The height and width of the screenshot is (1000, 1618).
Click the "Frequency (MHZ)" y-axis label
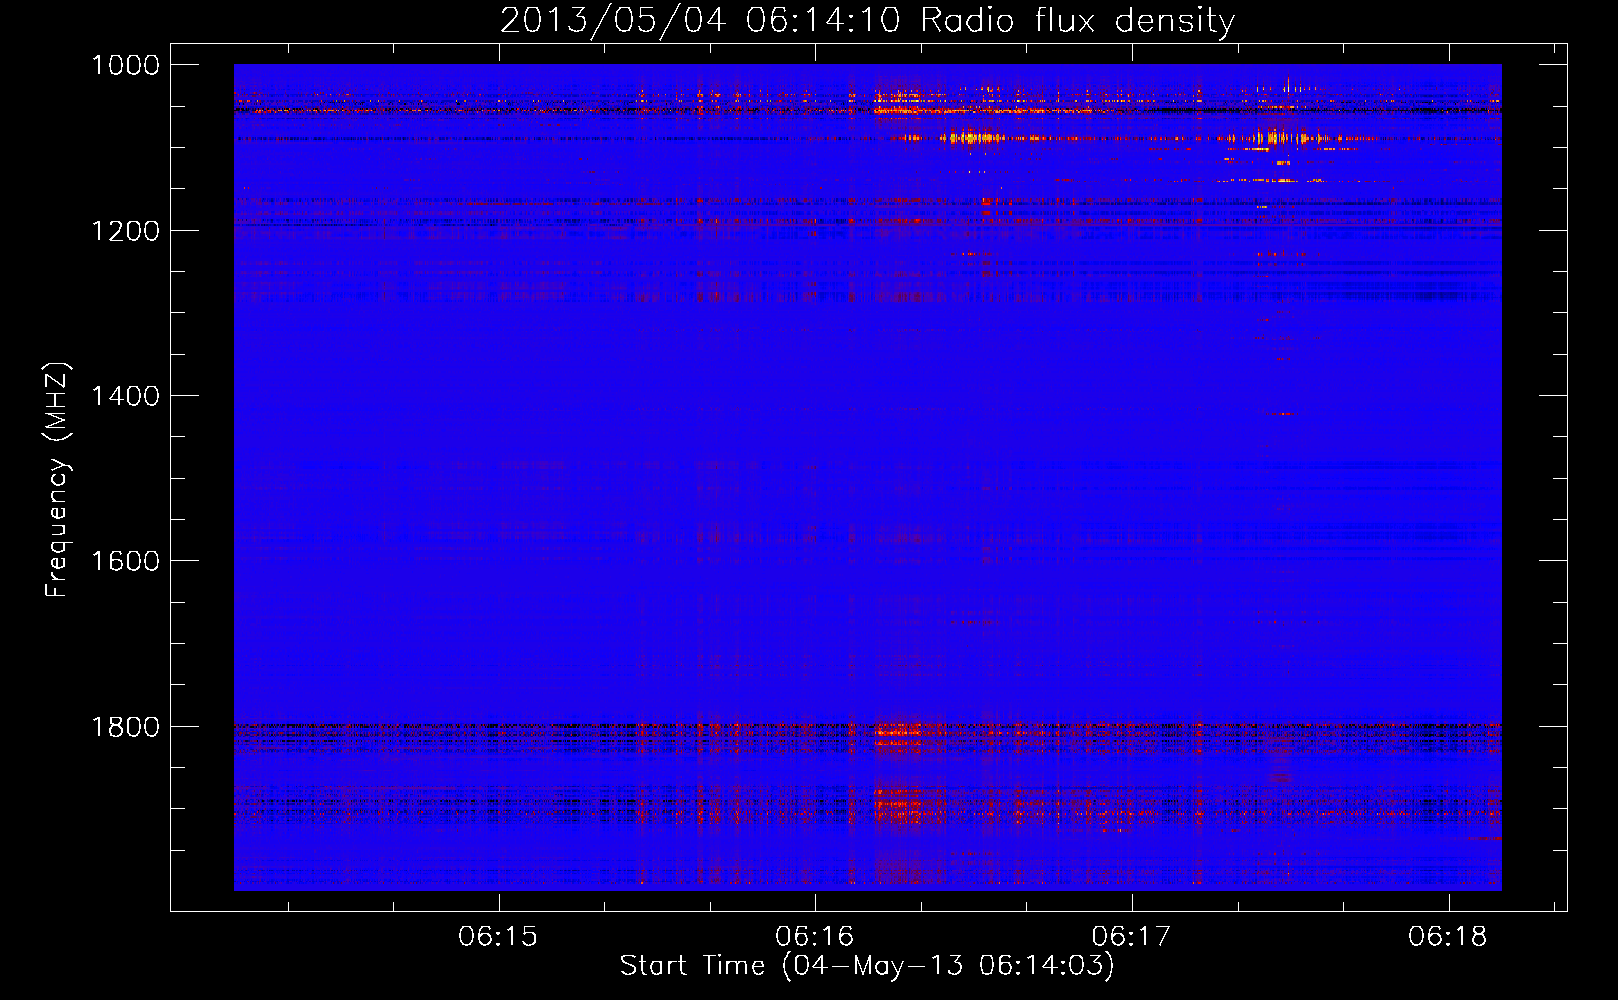point(58,480)
